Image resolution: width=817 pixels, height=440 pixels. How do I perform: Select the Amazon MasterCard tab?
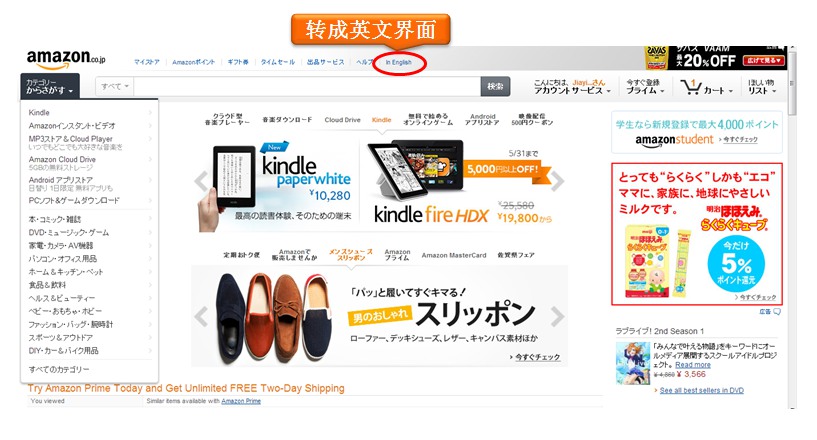(x=454, y=255)
